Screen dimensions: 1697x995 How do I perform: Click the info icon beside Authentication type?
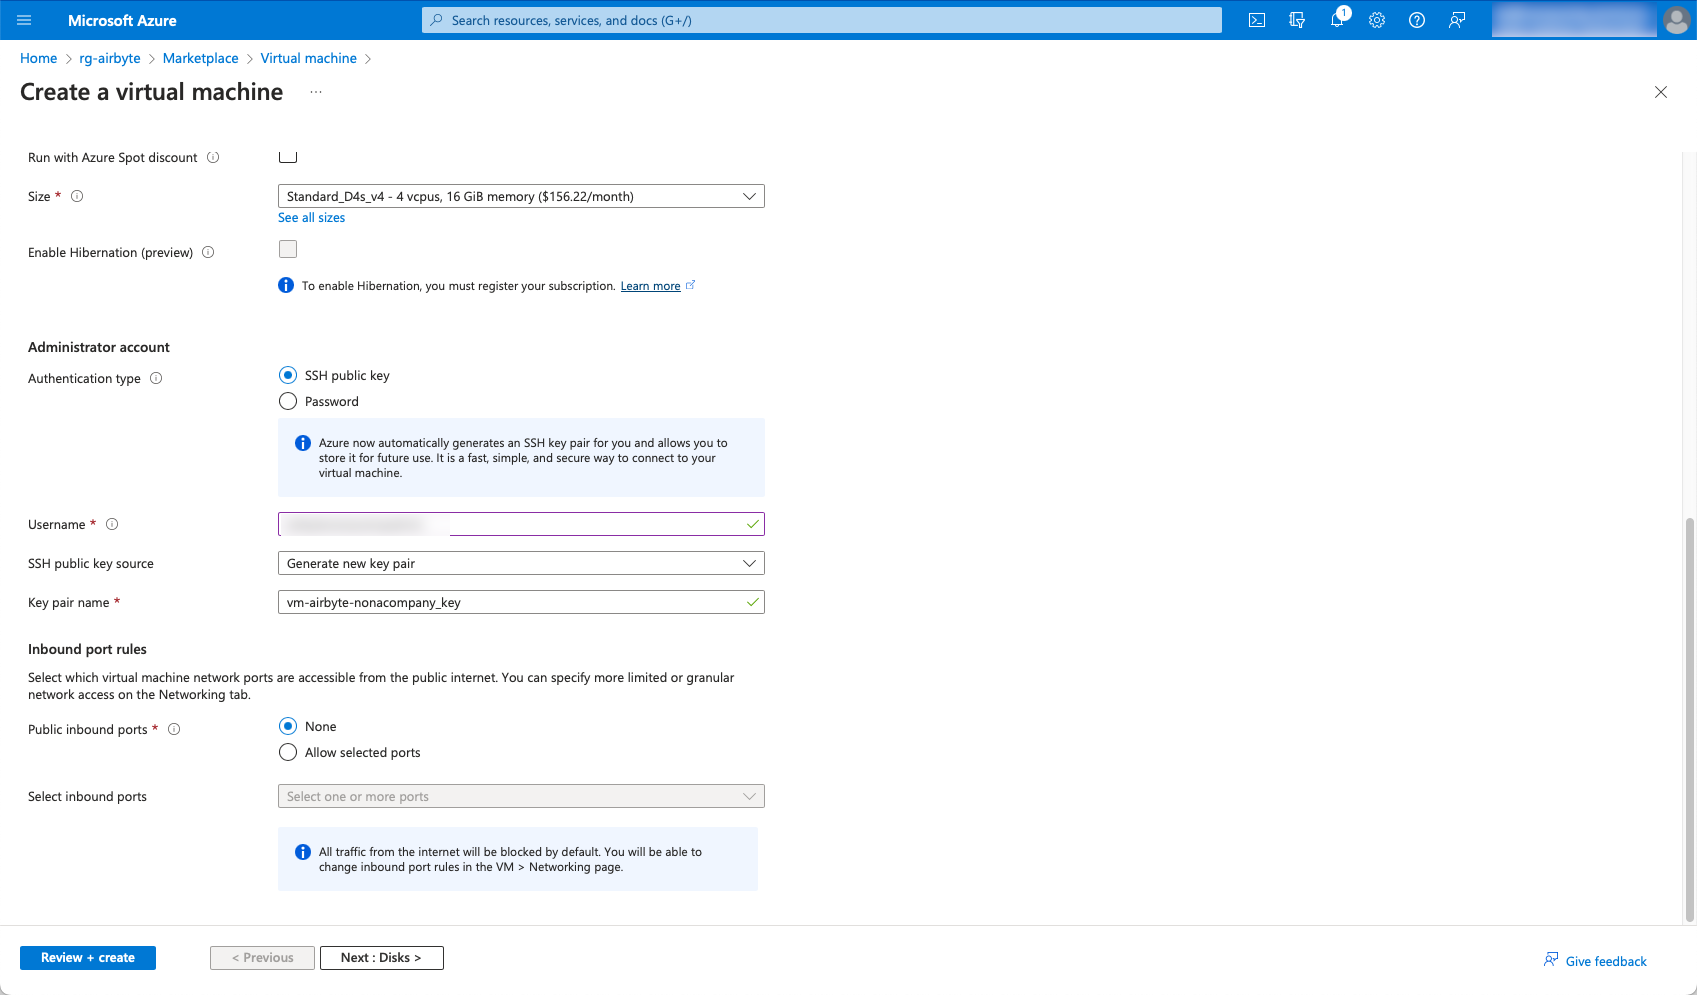156,378
